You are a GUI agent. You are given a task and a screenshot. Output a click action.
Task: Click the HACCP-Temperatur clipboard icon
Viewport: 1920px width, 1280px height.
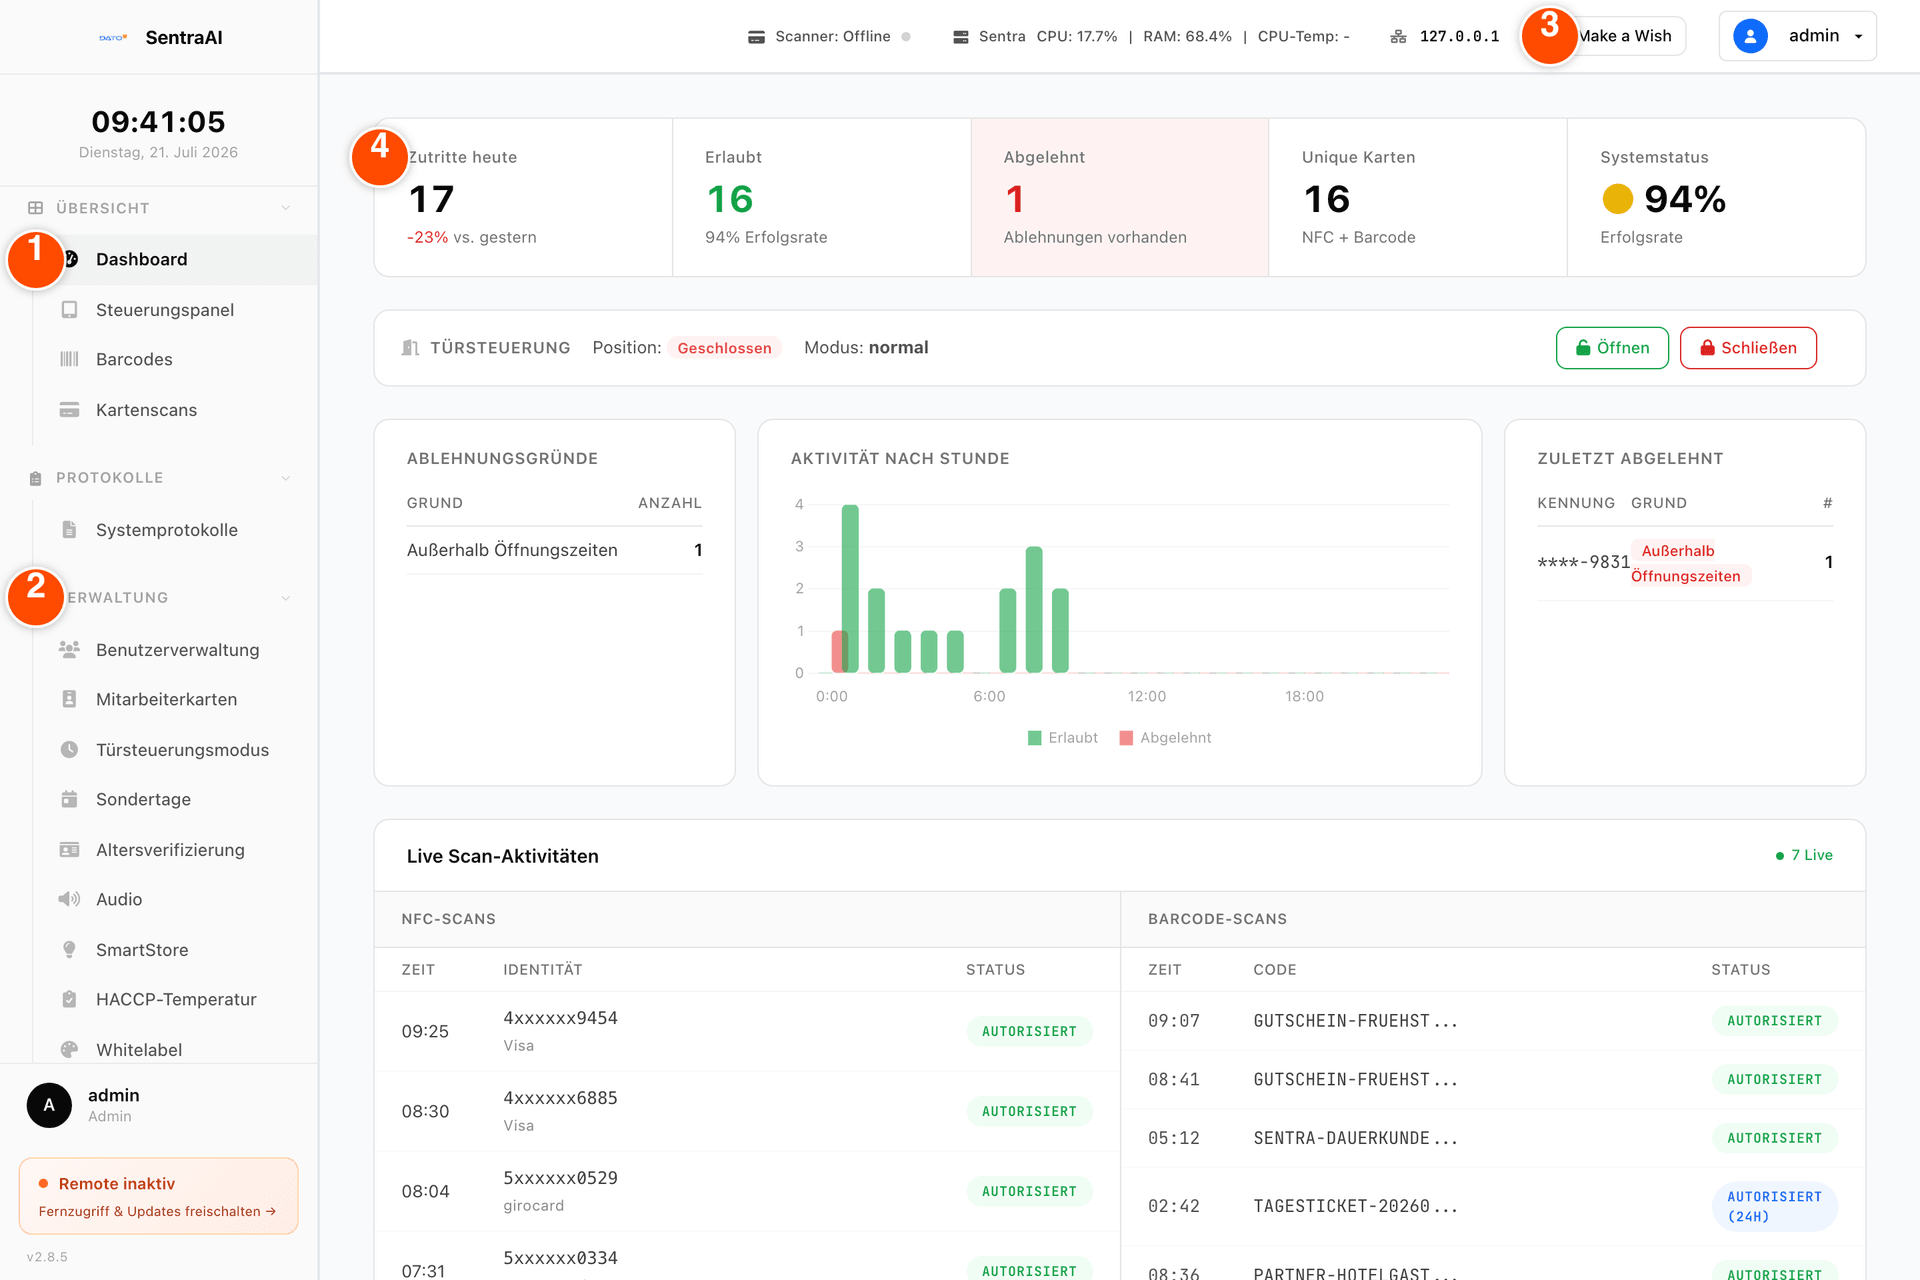(69, 999)
